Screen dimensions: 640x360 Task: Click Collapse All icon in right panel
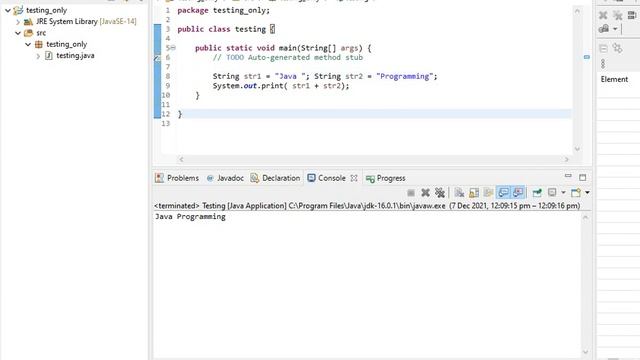coord(603,49)
